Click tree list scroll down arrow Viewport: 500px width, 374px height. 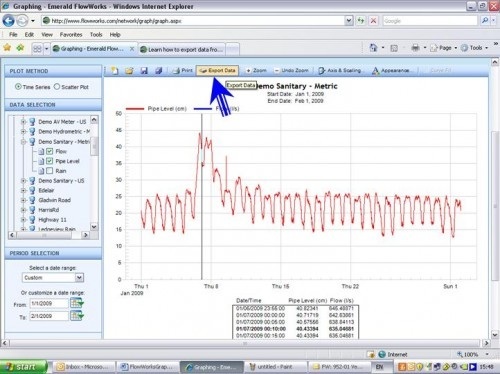94,227
